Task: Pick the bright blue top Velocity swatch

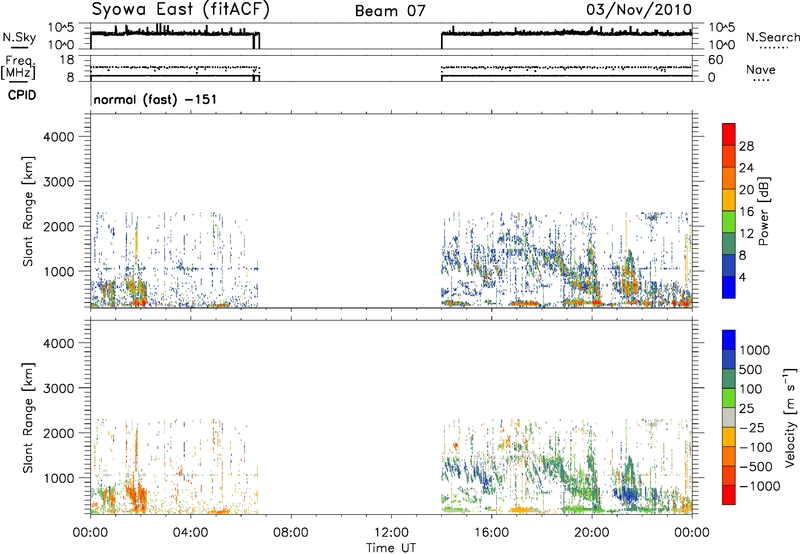Action: pyautogui.click(x=729, y=340)
